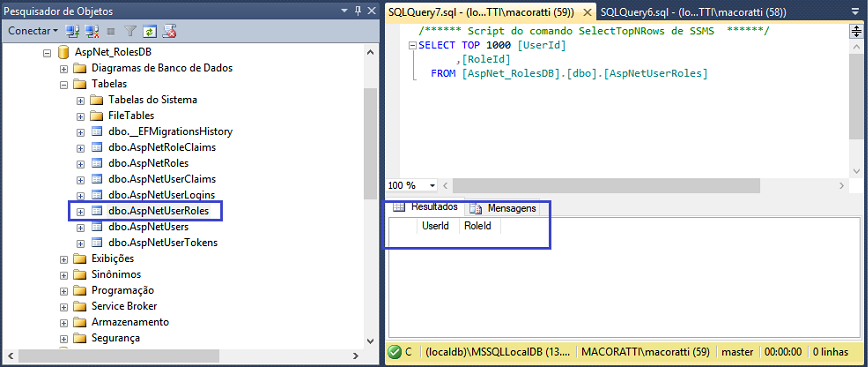The height and width of the screenshot is (367, 868).
Task: Click the dbo.__EFMigrationsHistory table icon
Action: point(97,132)
